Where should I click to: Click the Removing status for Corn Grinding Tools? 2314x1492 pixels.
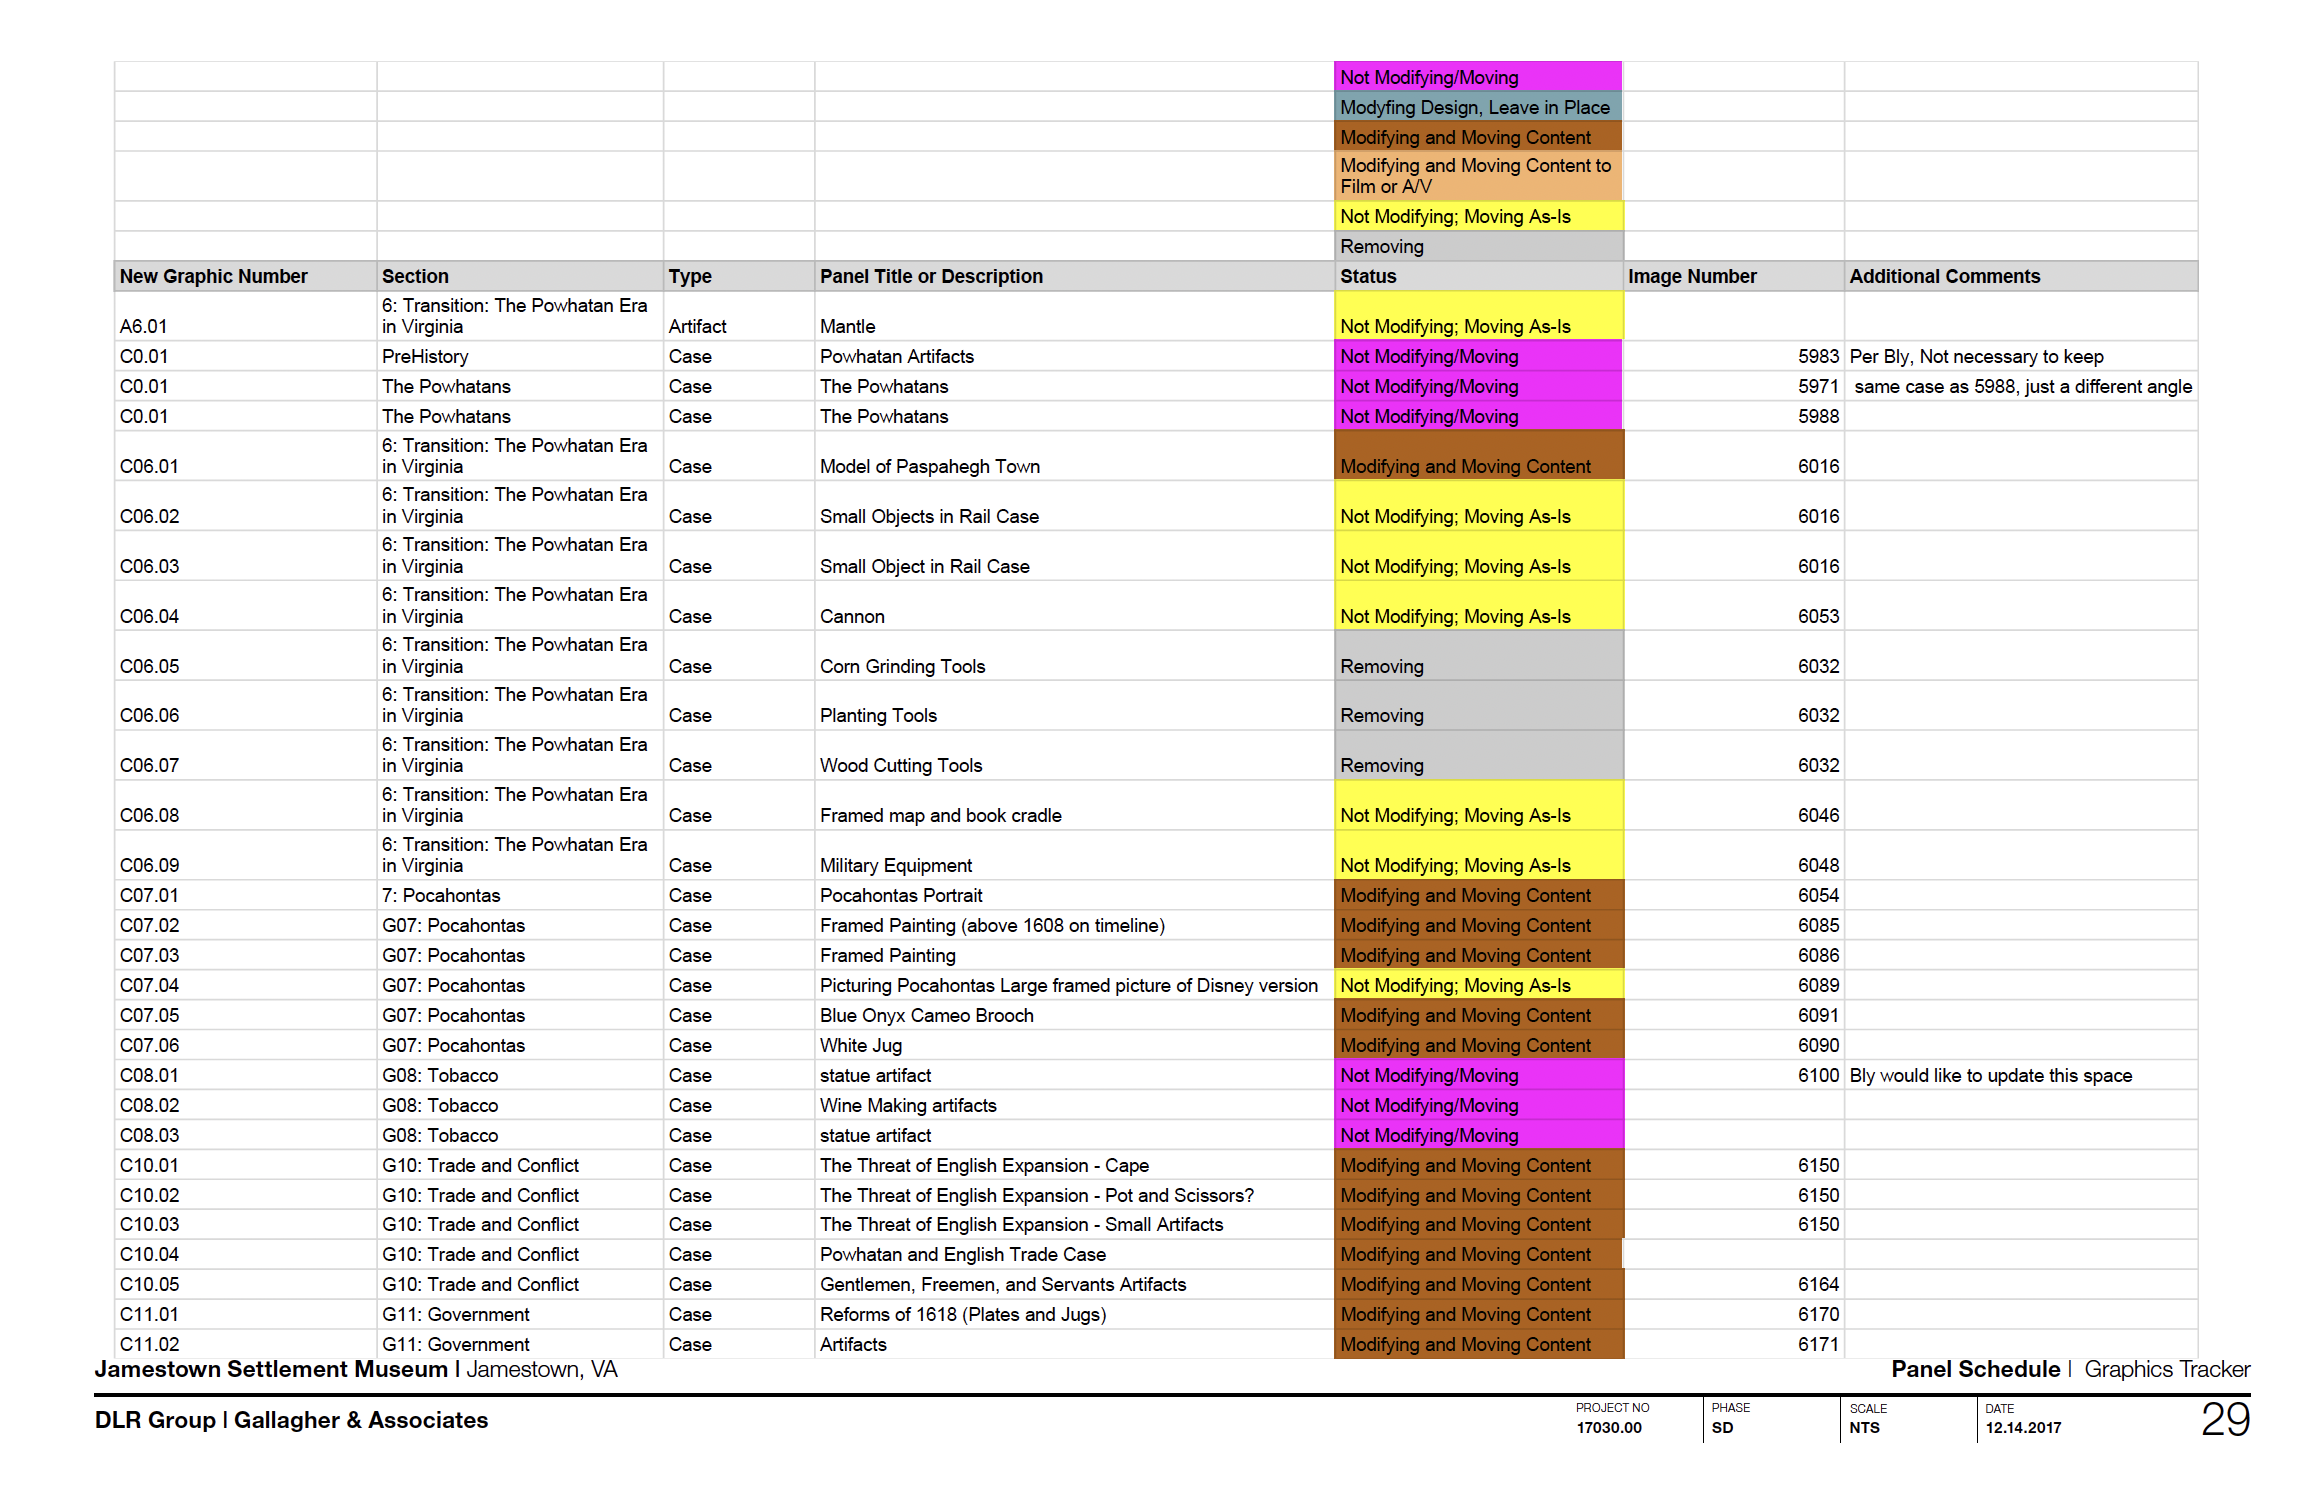tap(1382, 666)
